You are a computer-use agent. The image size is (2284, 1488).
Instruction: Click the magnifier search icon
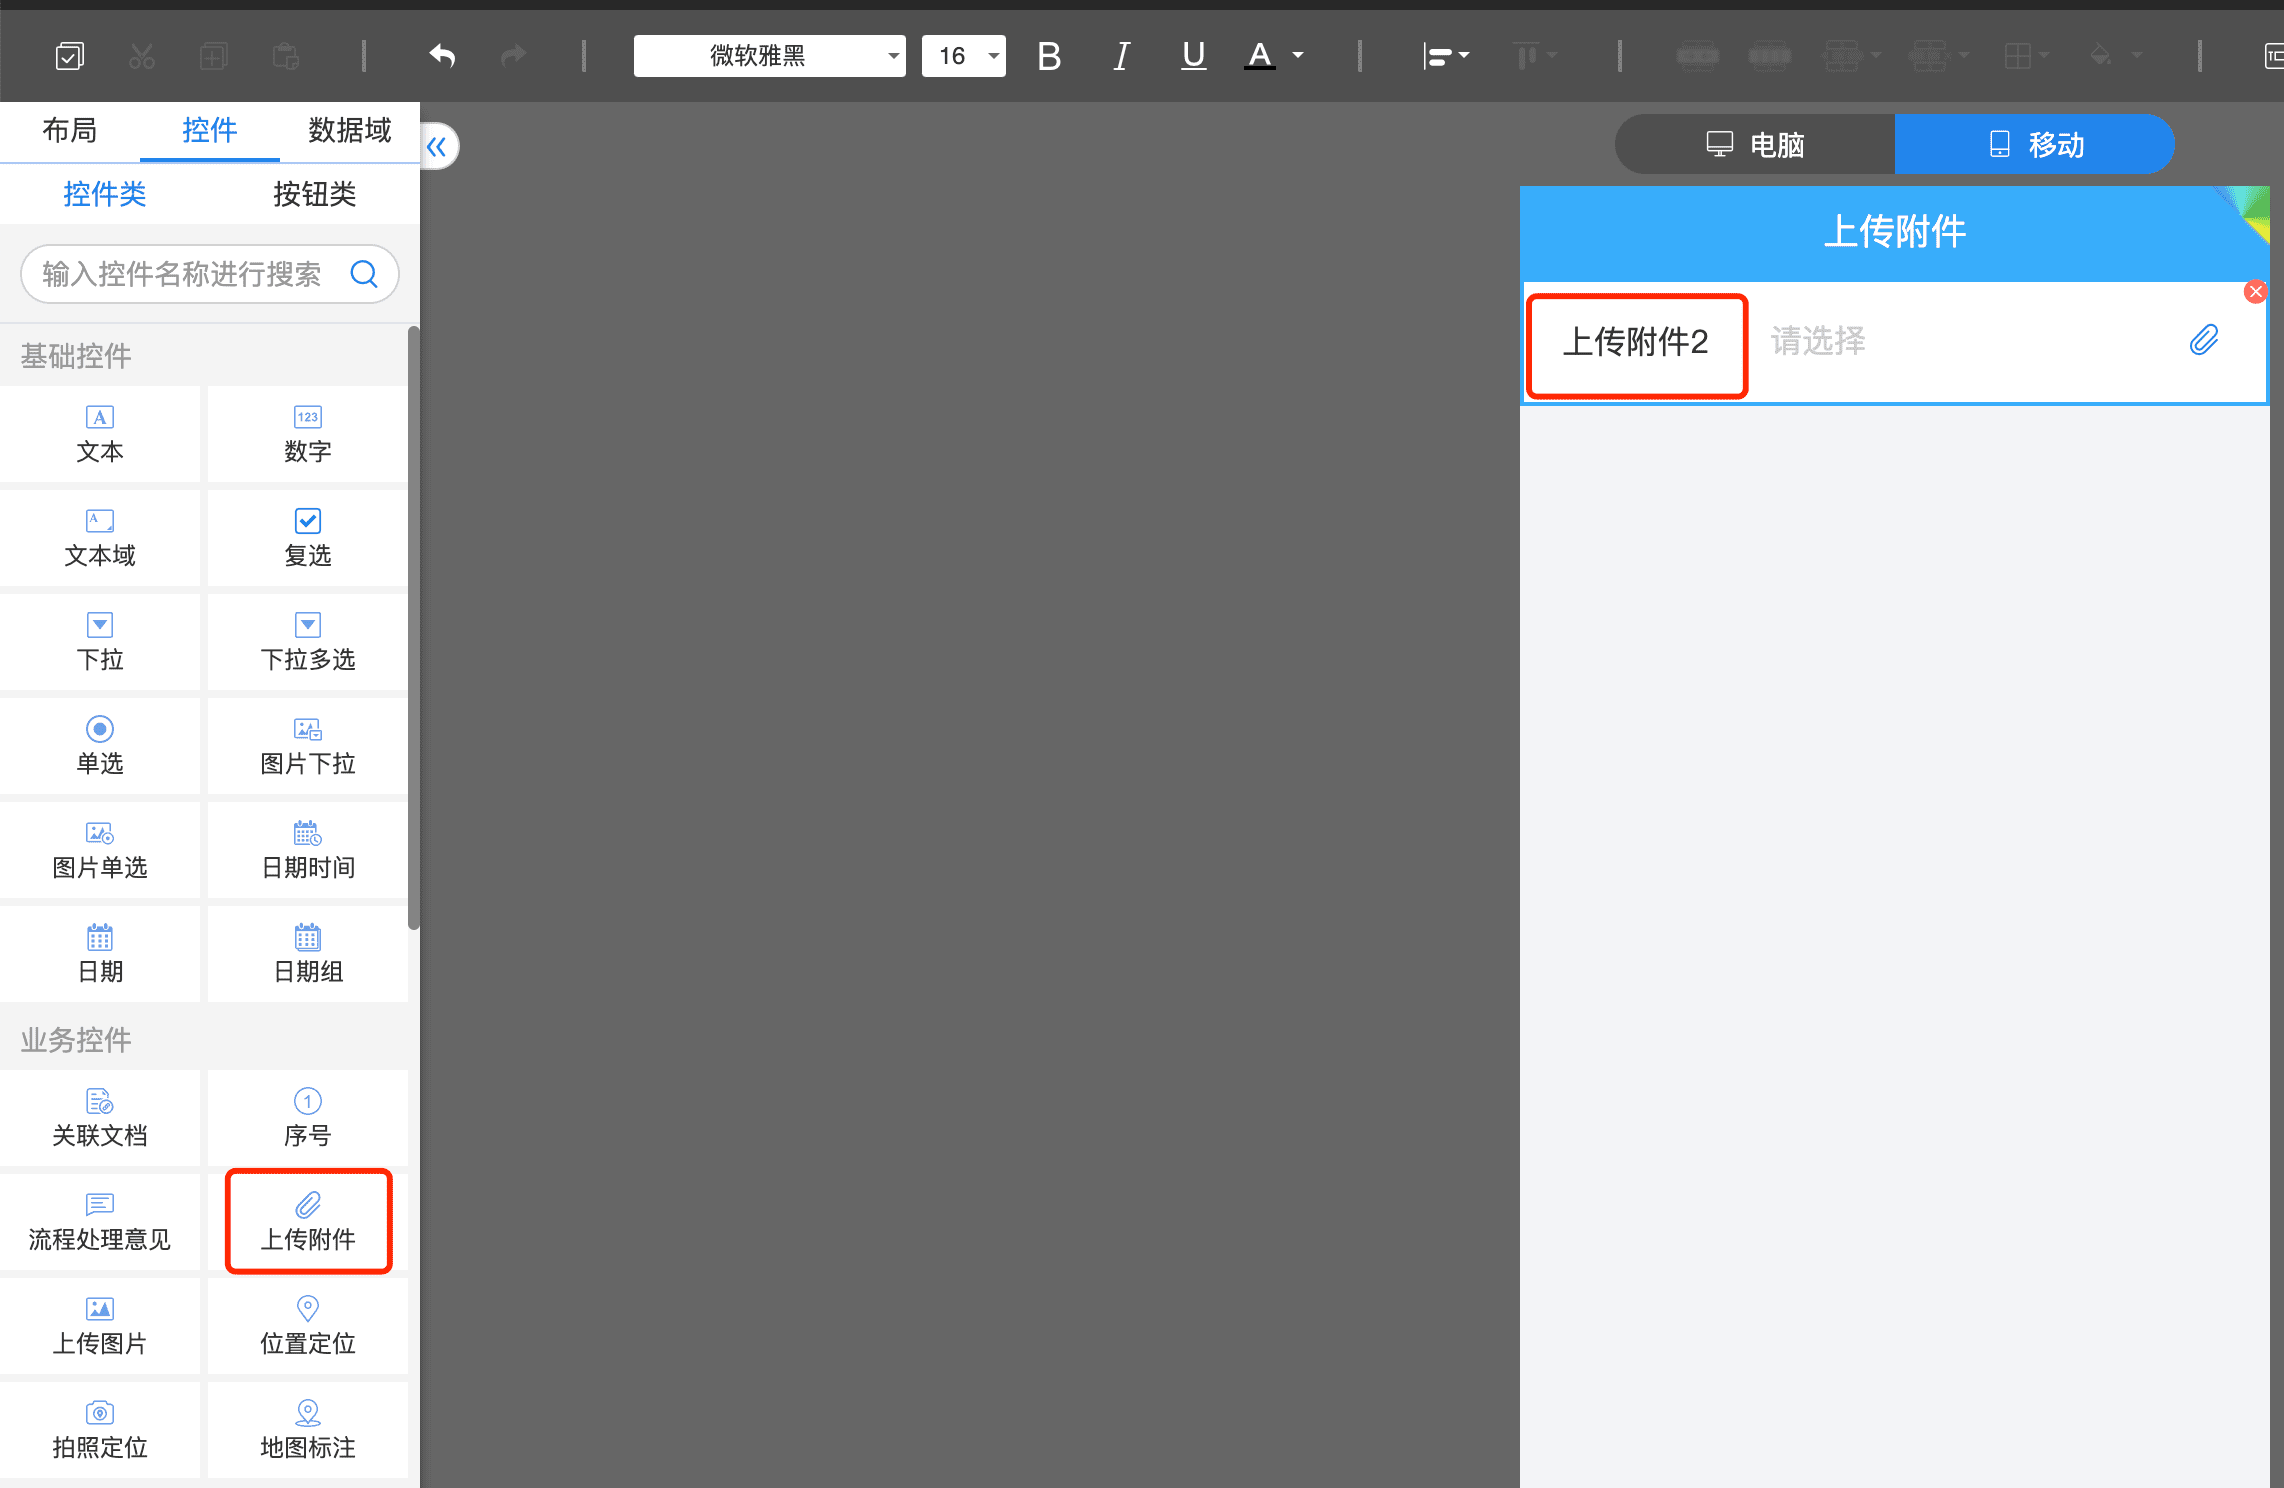pyautogui.click(x=364, y=274)
